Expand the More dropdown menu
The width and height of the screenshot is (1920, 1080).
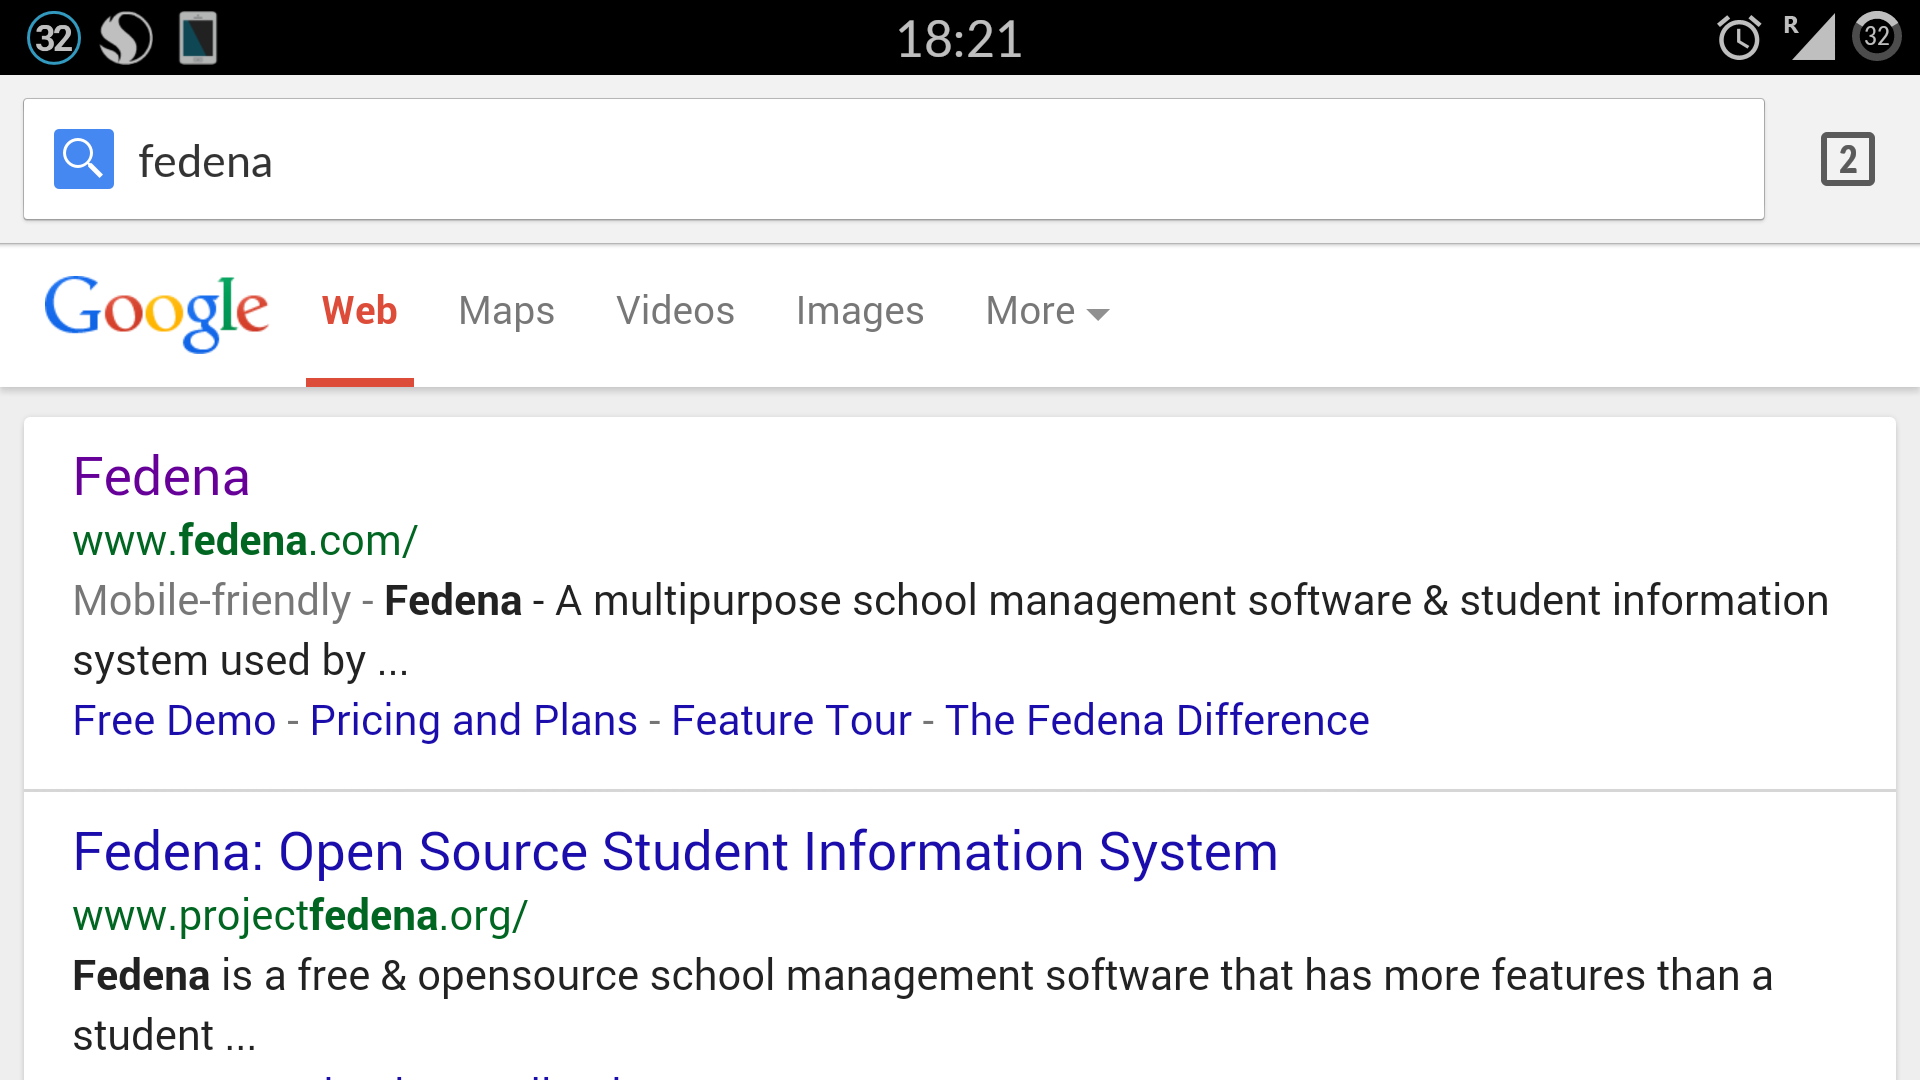click(x=1046, y=311)
